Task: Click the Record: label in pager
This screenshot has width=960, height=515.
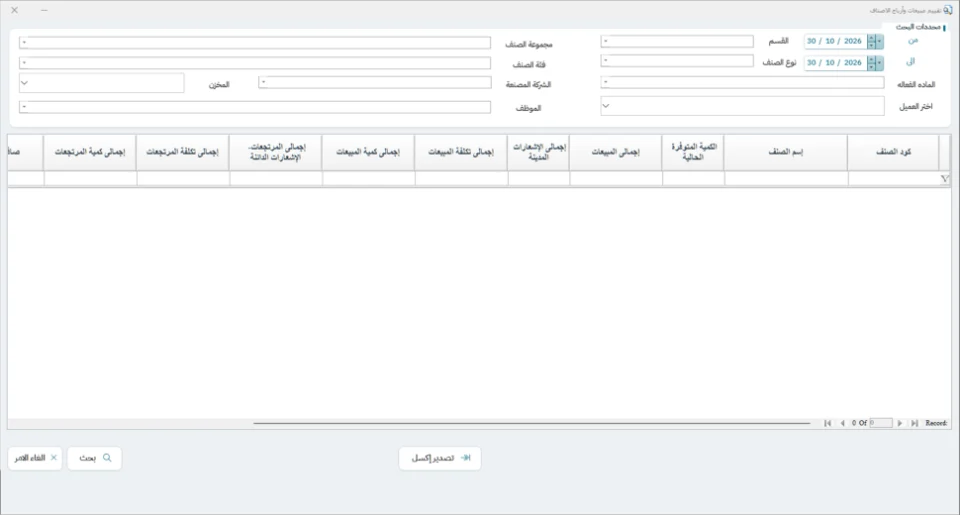Action: point(936,423)
